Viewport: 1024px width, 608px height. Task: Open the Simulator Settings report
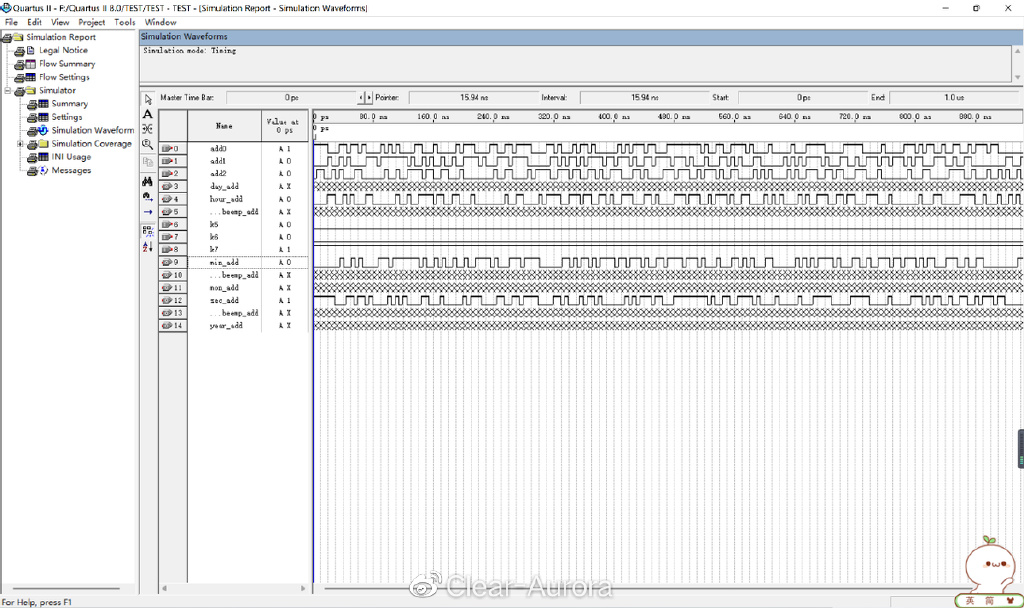pos(67,117)
